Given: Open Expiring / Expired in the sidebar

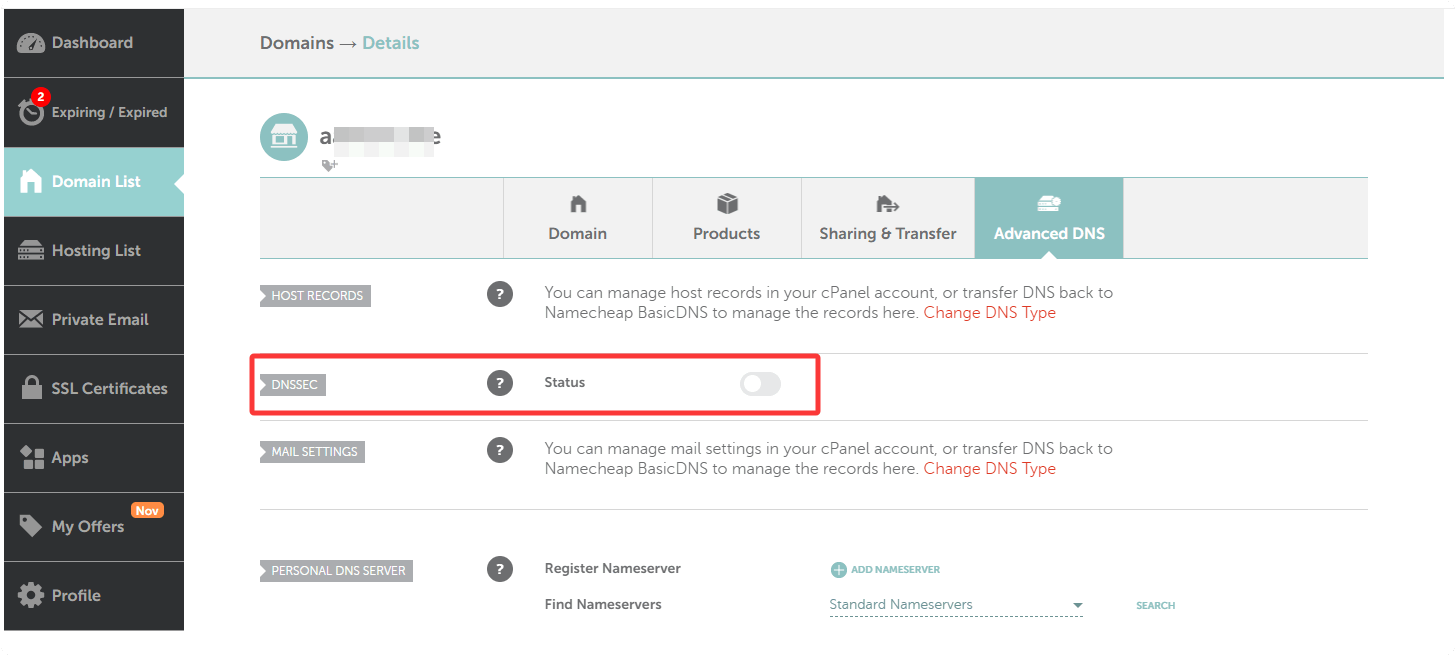Looking at the screenshot, I should (94, 112).
